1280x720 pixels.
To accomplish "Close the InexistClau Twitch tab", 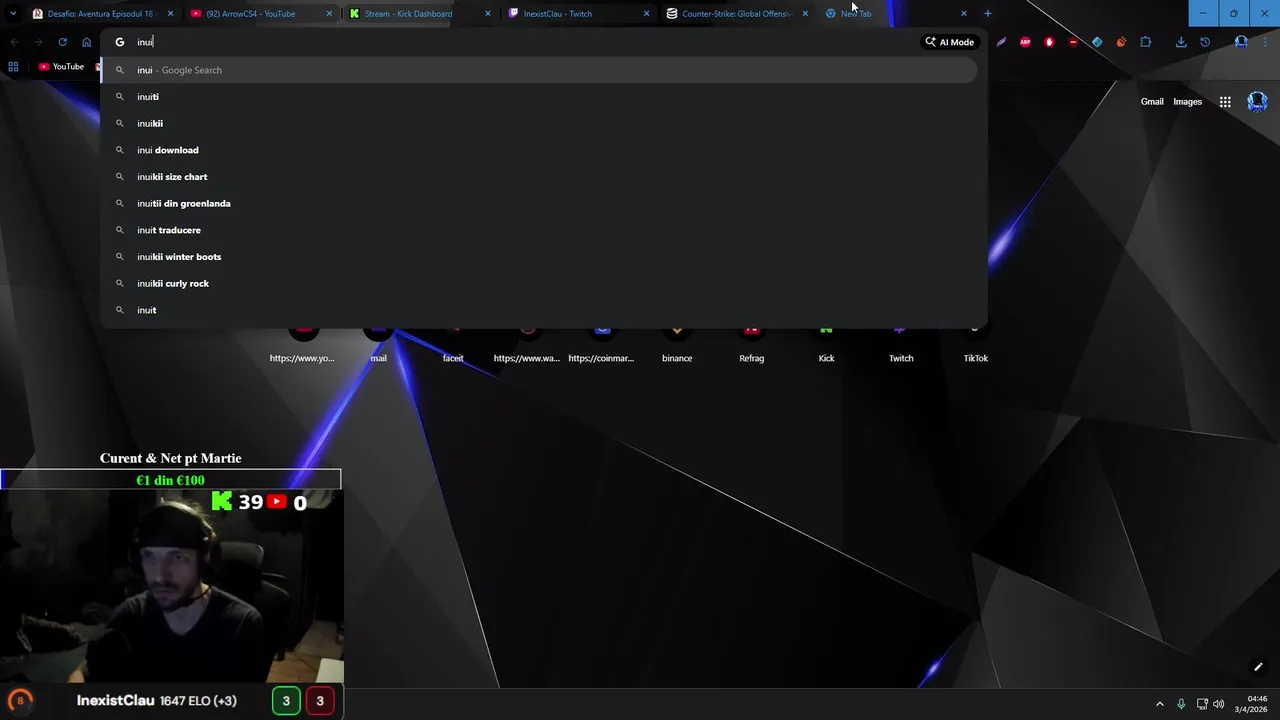I will pos(646,14).
